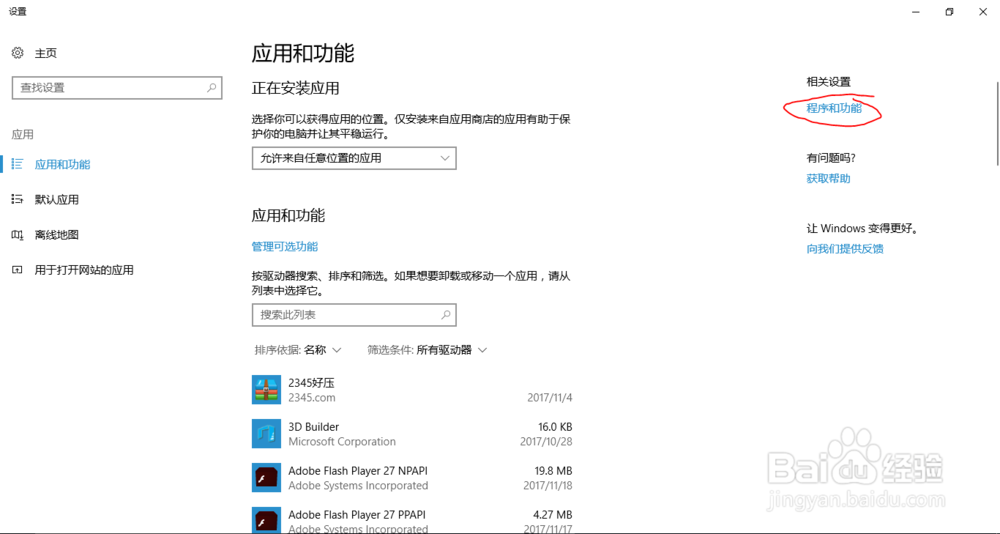Click the magnifier in 查找设置 box
Screen dimensions: 1000x534
click(212, 87)
